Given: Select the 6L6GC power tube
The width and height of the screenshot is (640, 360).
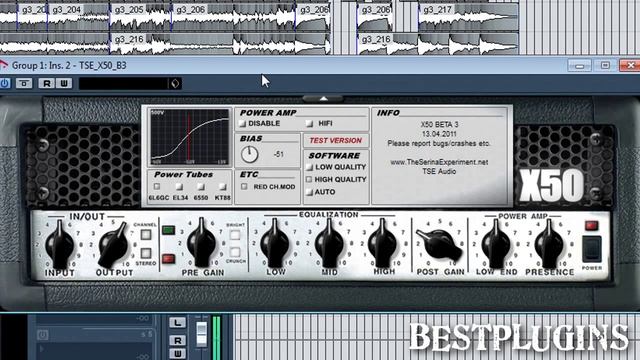Looking at the screenshot, I should tap(157, 187).
